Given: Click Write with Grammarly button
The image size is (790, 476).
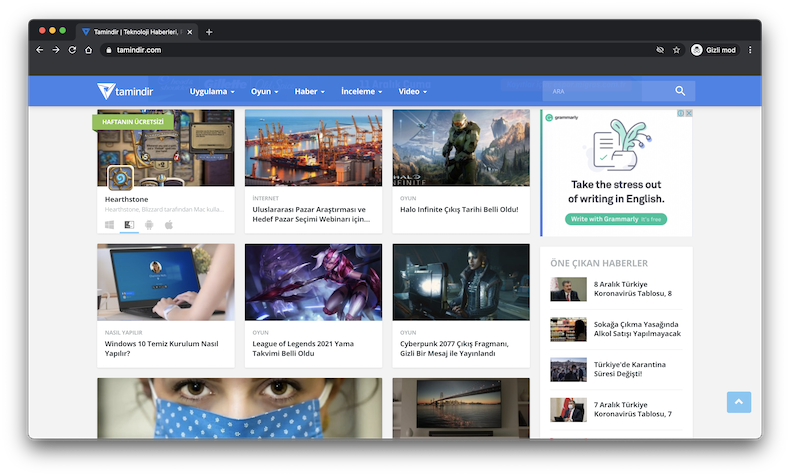Looking at the screenshot, I should click(x=616, y=219).
